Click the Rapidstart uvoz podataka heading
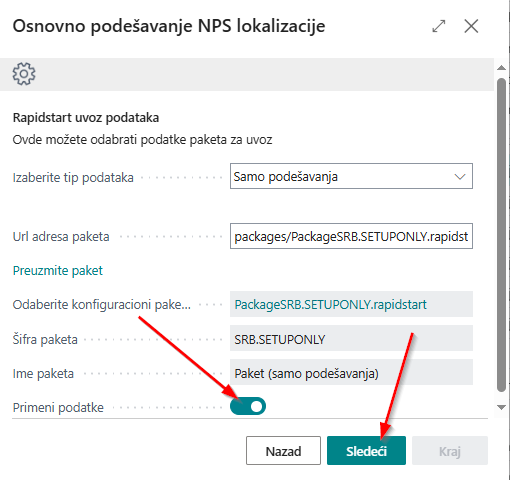The height and width of the screenshot is (480, 510). coord(86,118)
